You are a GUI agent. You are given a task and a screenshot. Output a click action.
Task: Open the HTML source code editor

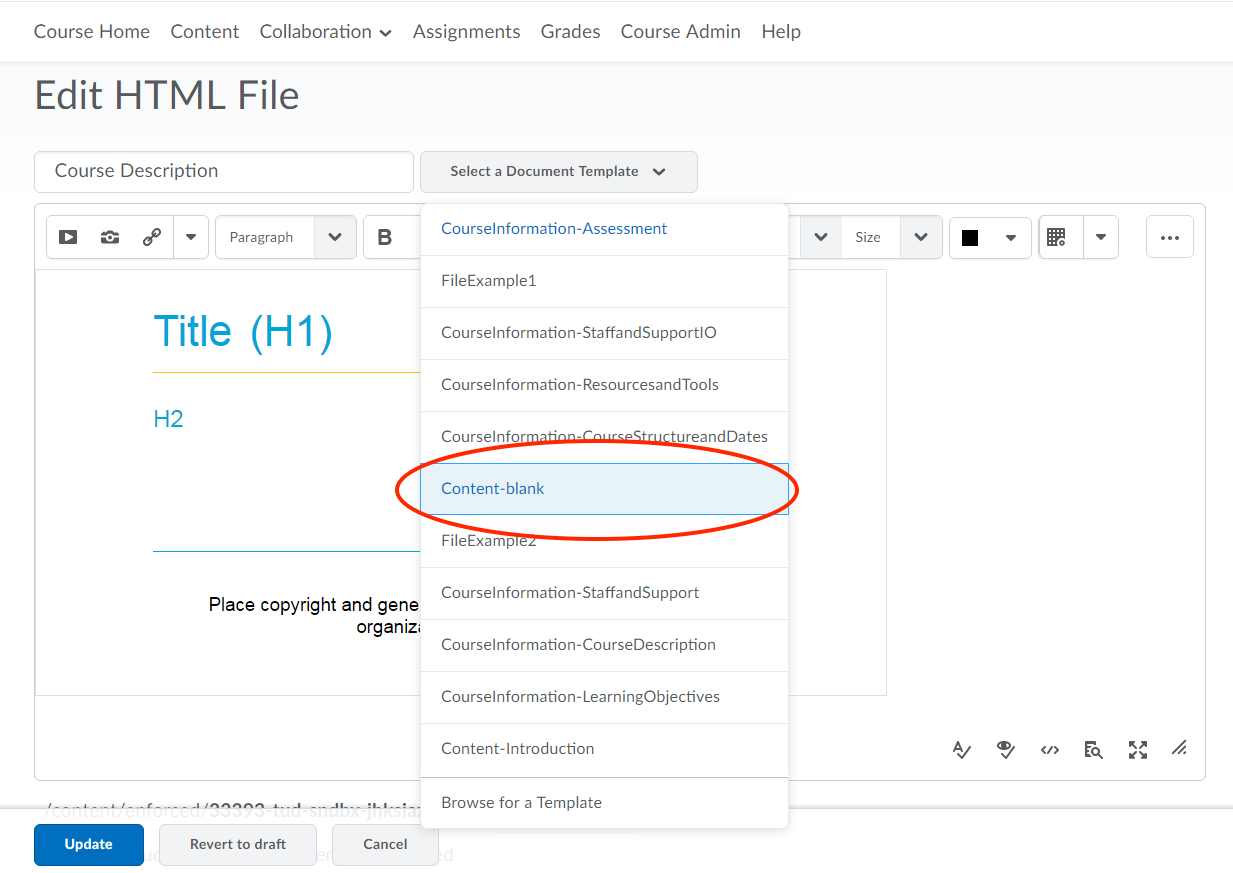(1050, 749)
